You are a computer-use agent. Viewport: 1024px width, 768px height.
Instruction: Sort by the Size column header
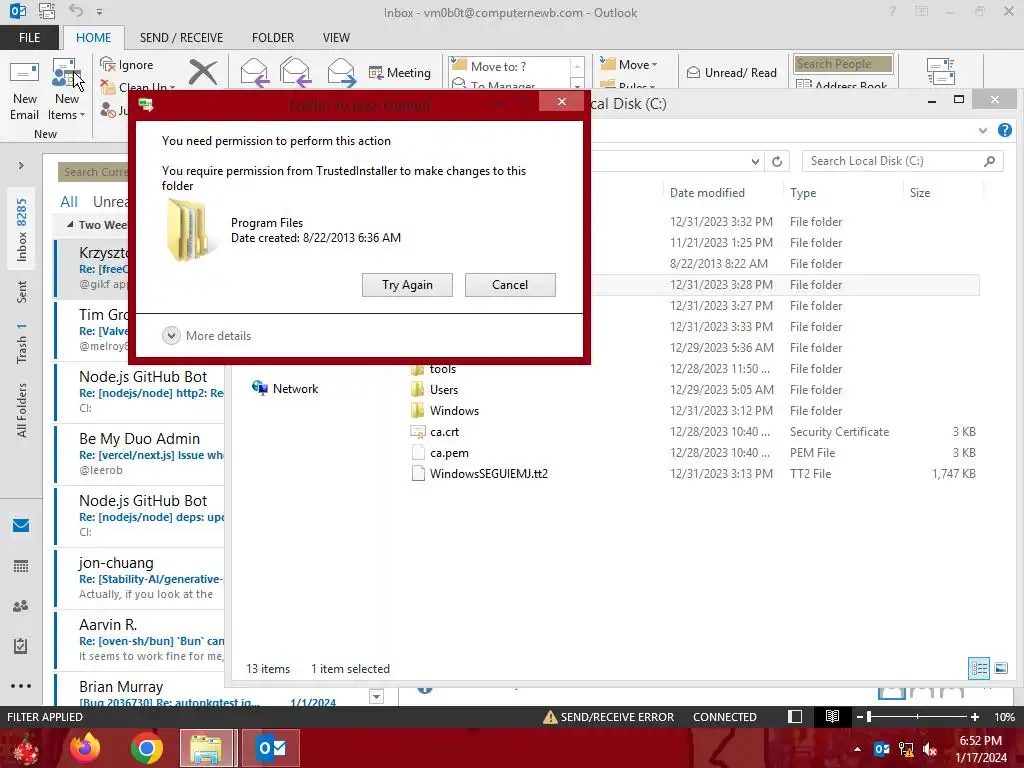click(920, 193)
